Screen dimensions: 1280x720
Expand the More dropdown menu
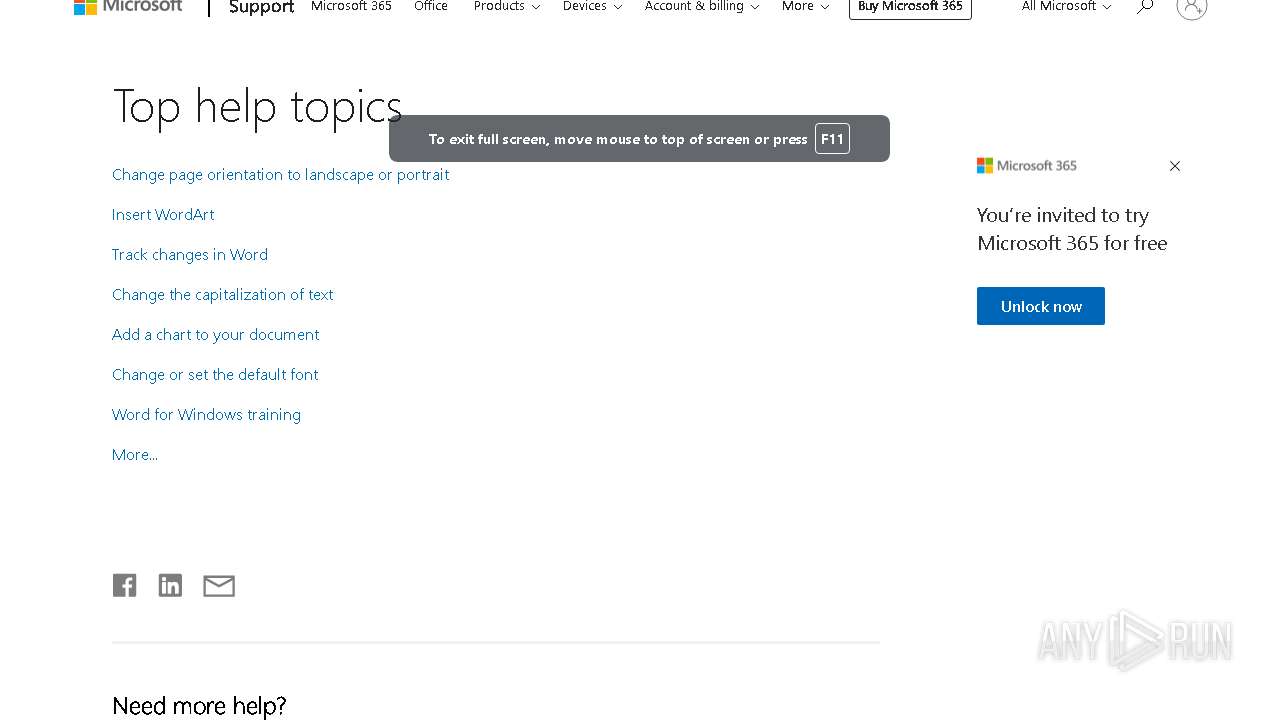805,6
